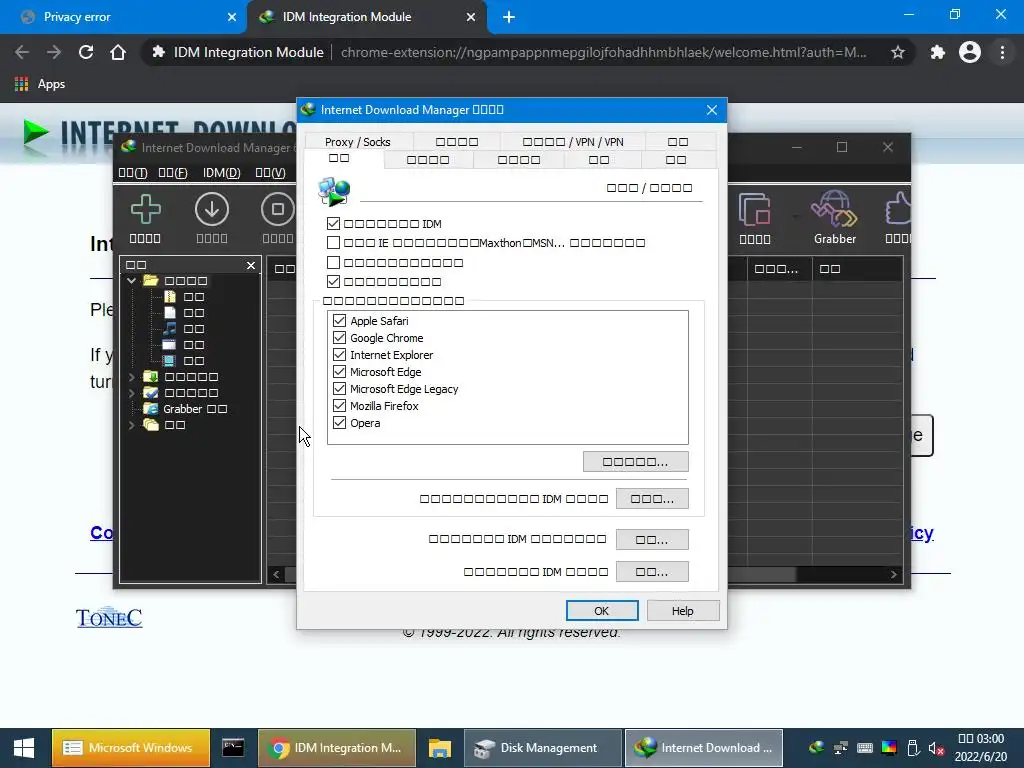Open Chrome's three-dot menu

[x=1002, y=52]
